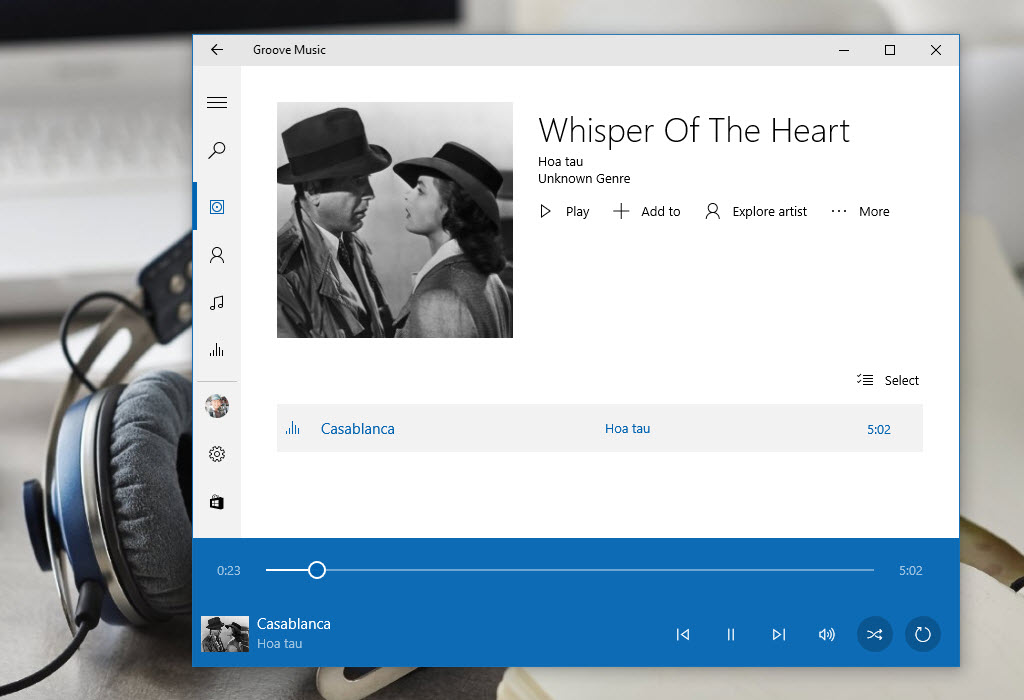The height and width of the screenshot is (700, 1024).
Task: Open the hamburger navigation menu
Action: point(217,103)
